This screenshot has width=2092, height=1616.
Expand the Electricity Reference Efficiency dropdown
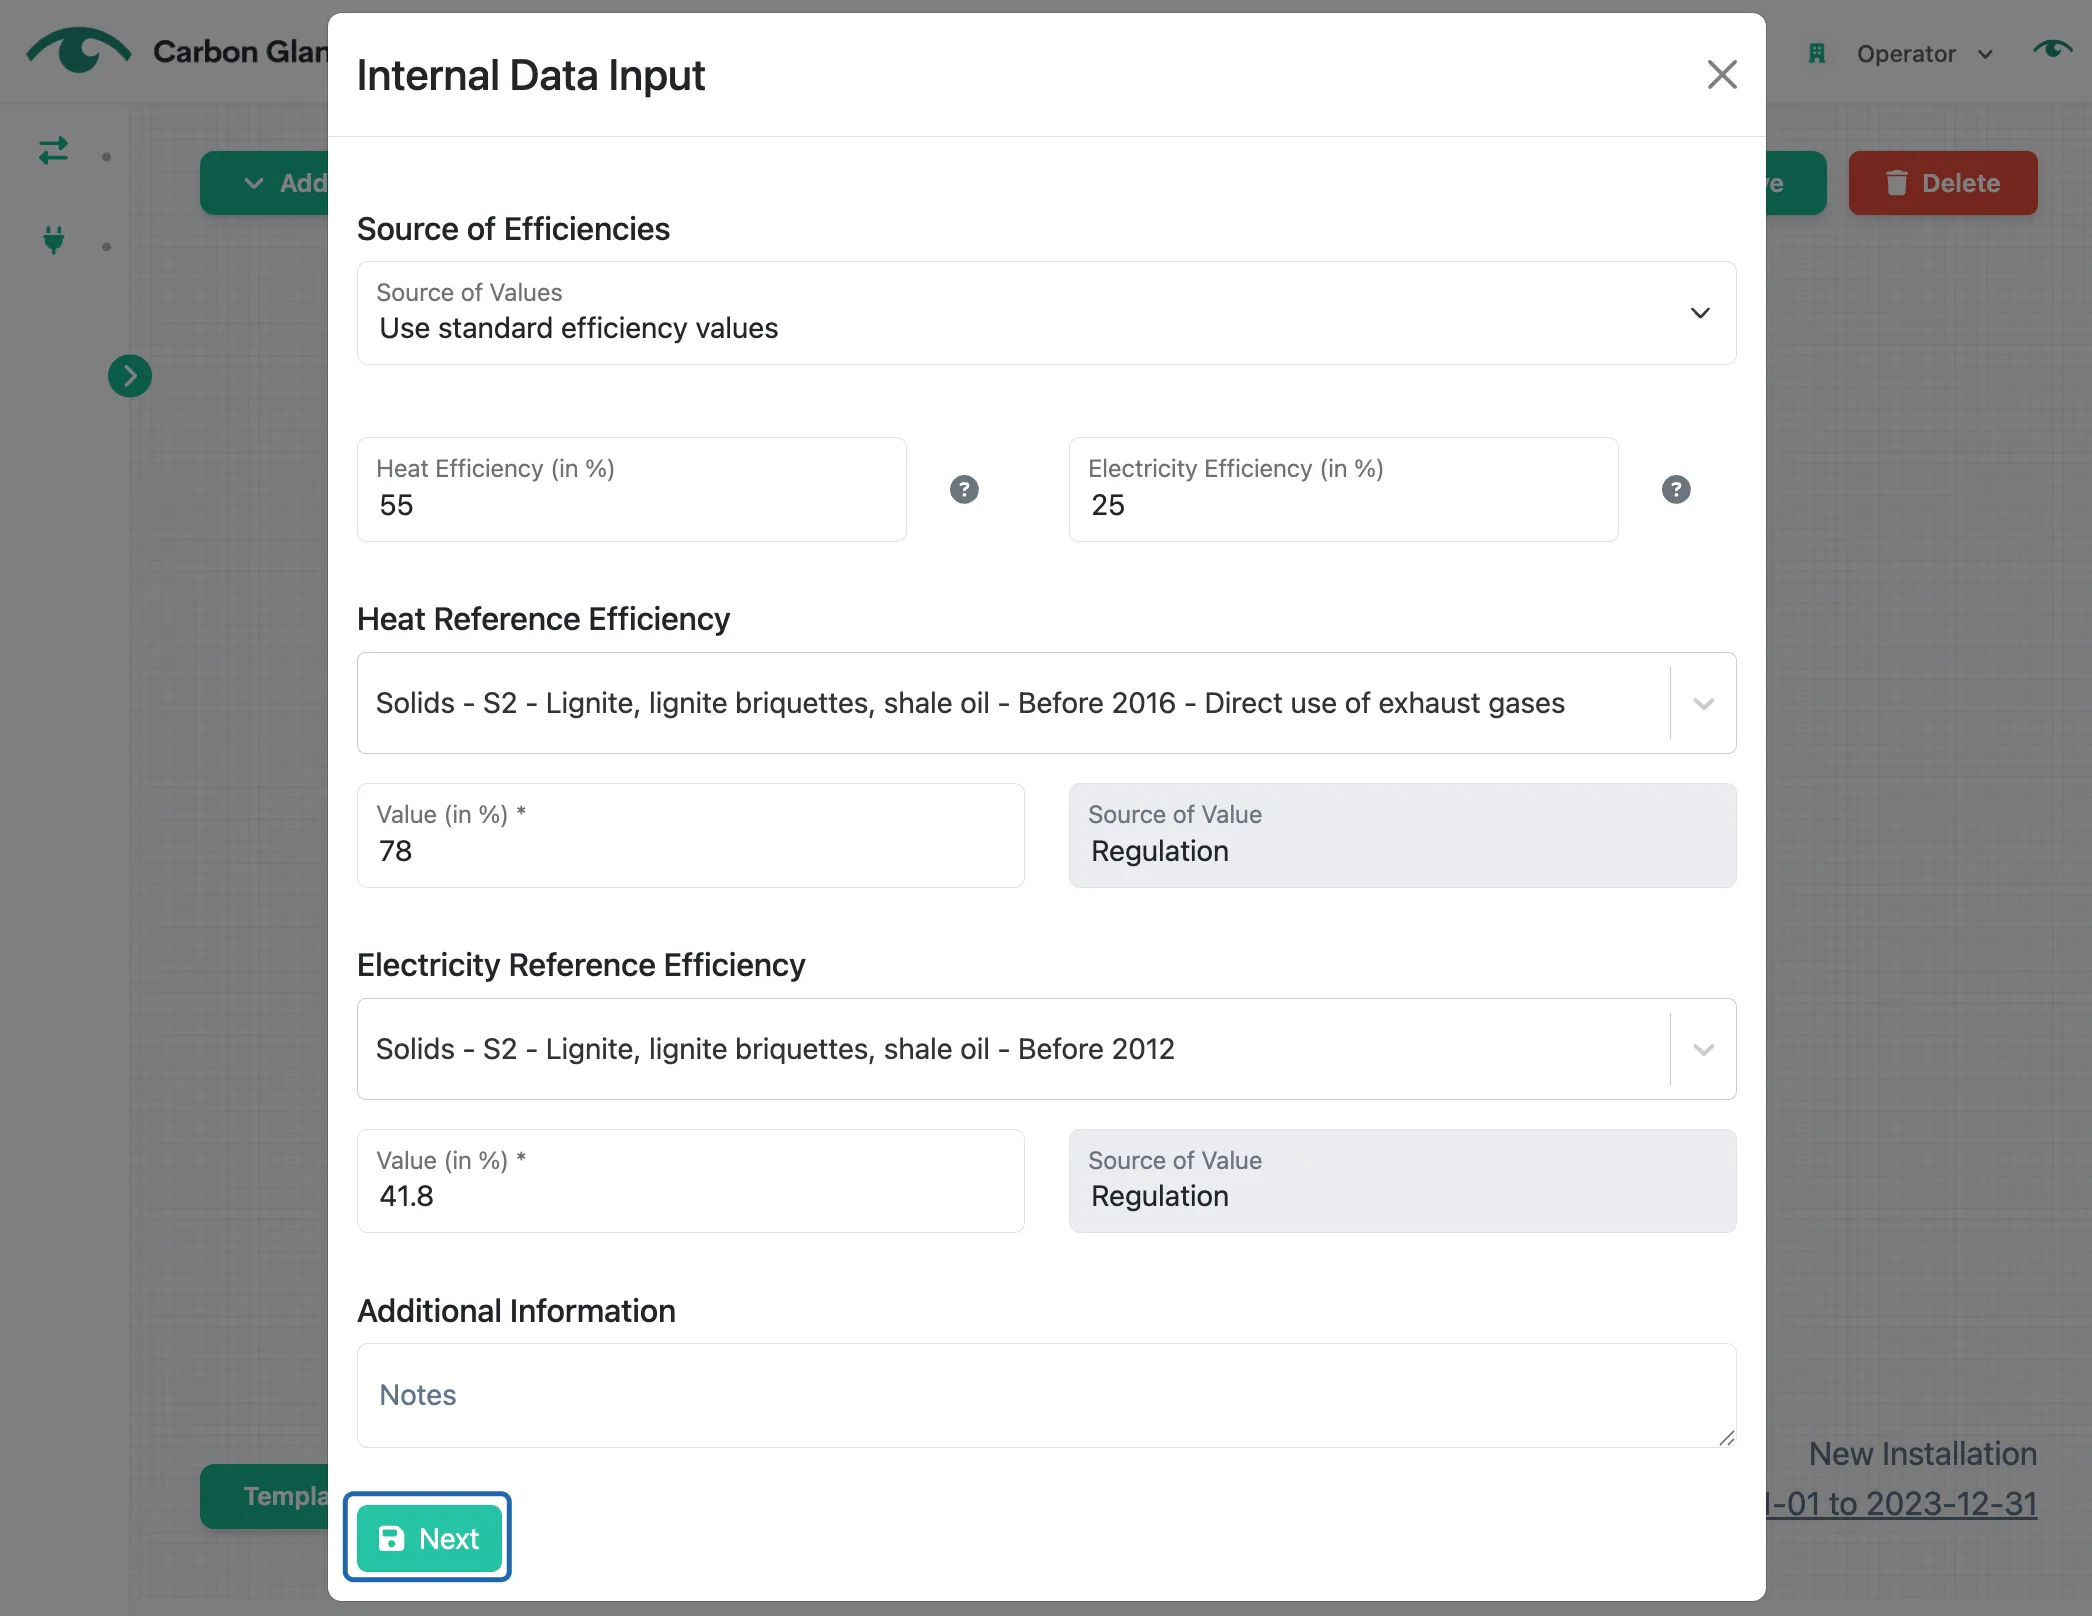click(1703, 1049)
